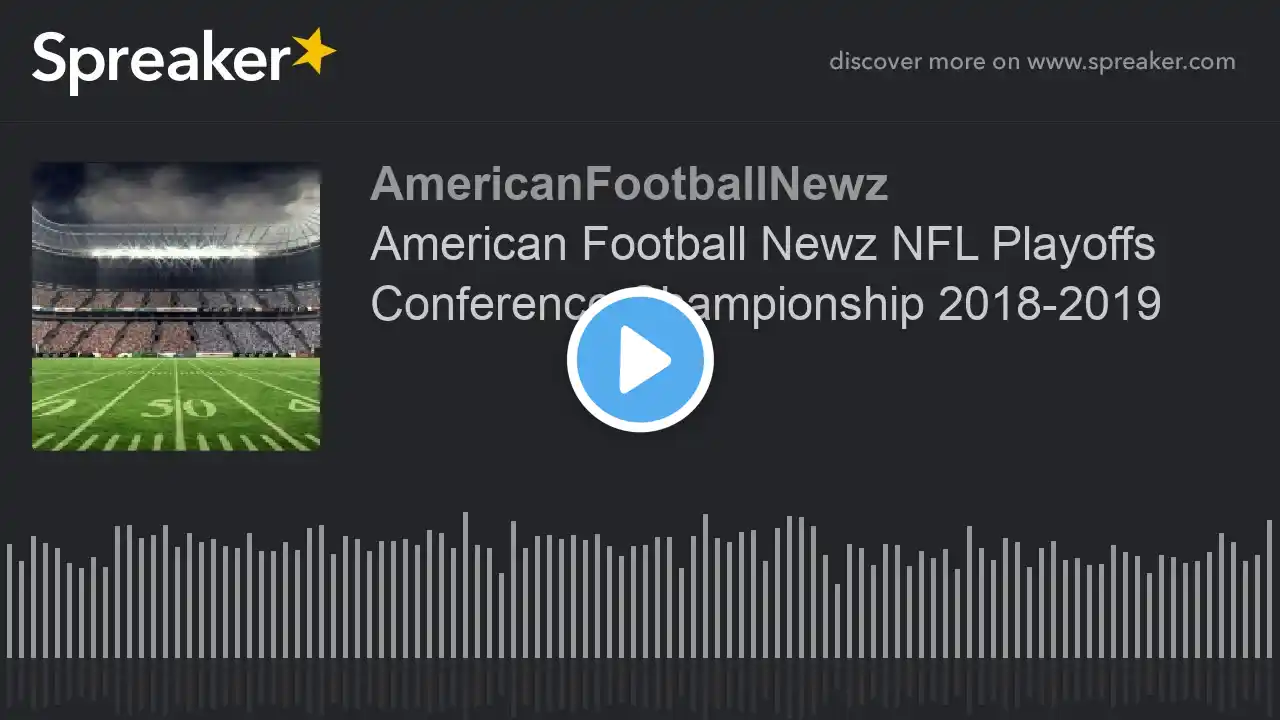Play the podcast episode
Viewport: 1280px width, 720px height.
coord(640,360)
